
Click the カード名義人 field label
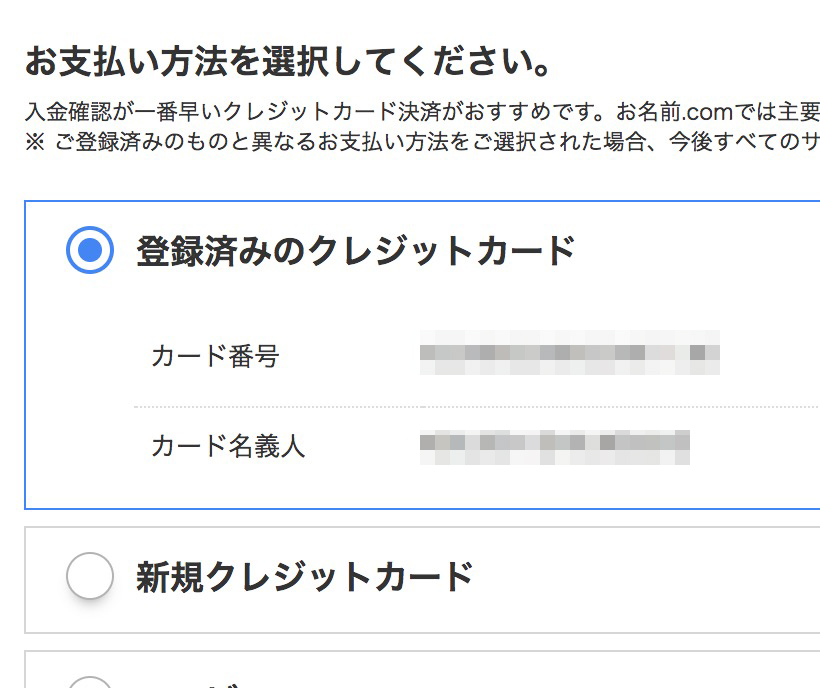[x=228, y=446]
